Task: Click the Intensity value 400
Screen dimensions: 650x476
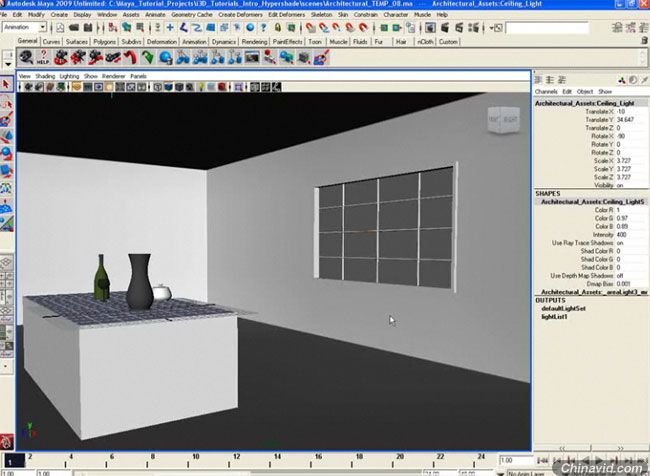Action: point(631,235)
